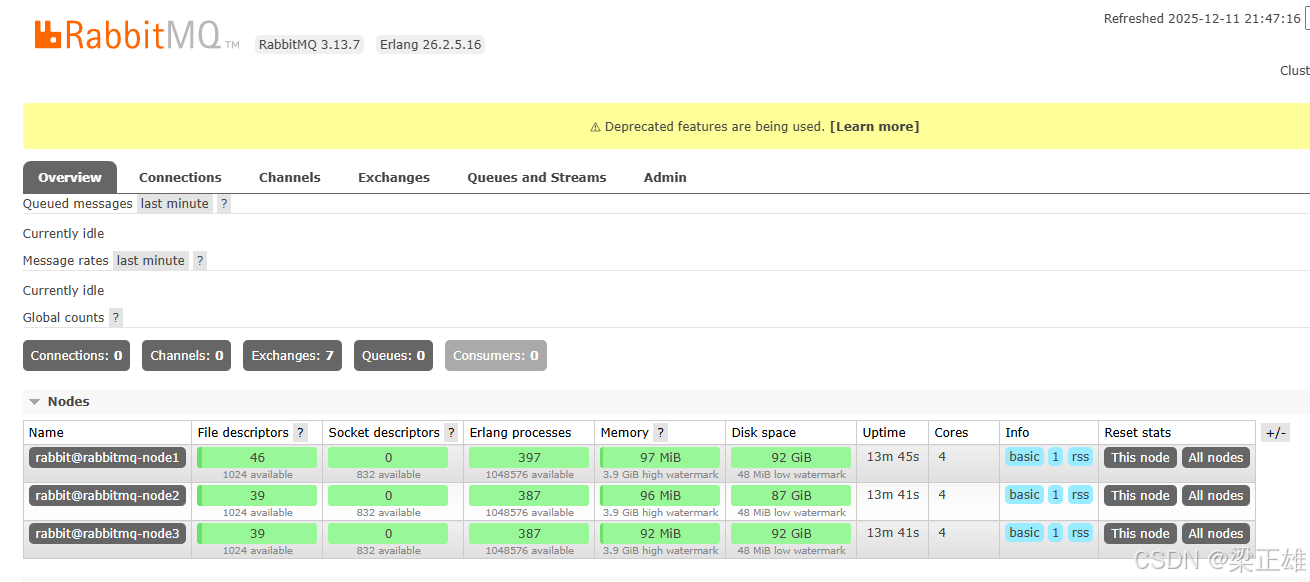Click the Disk space column header
Viewport: 1310px width, 582px height.
tap(764, 433)
